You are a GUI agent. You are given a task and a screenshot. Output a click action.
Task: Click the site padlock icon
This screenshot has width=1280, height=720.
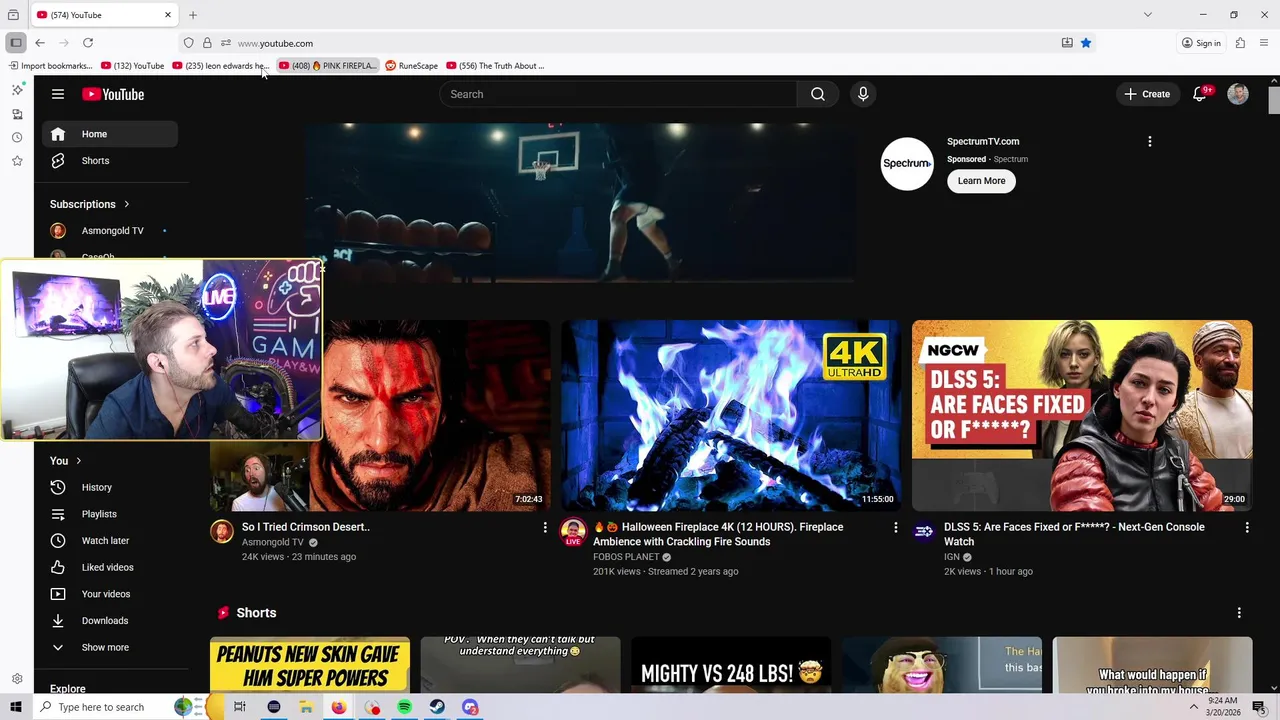point(207,43)
